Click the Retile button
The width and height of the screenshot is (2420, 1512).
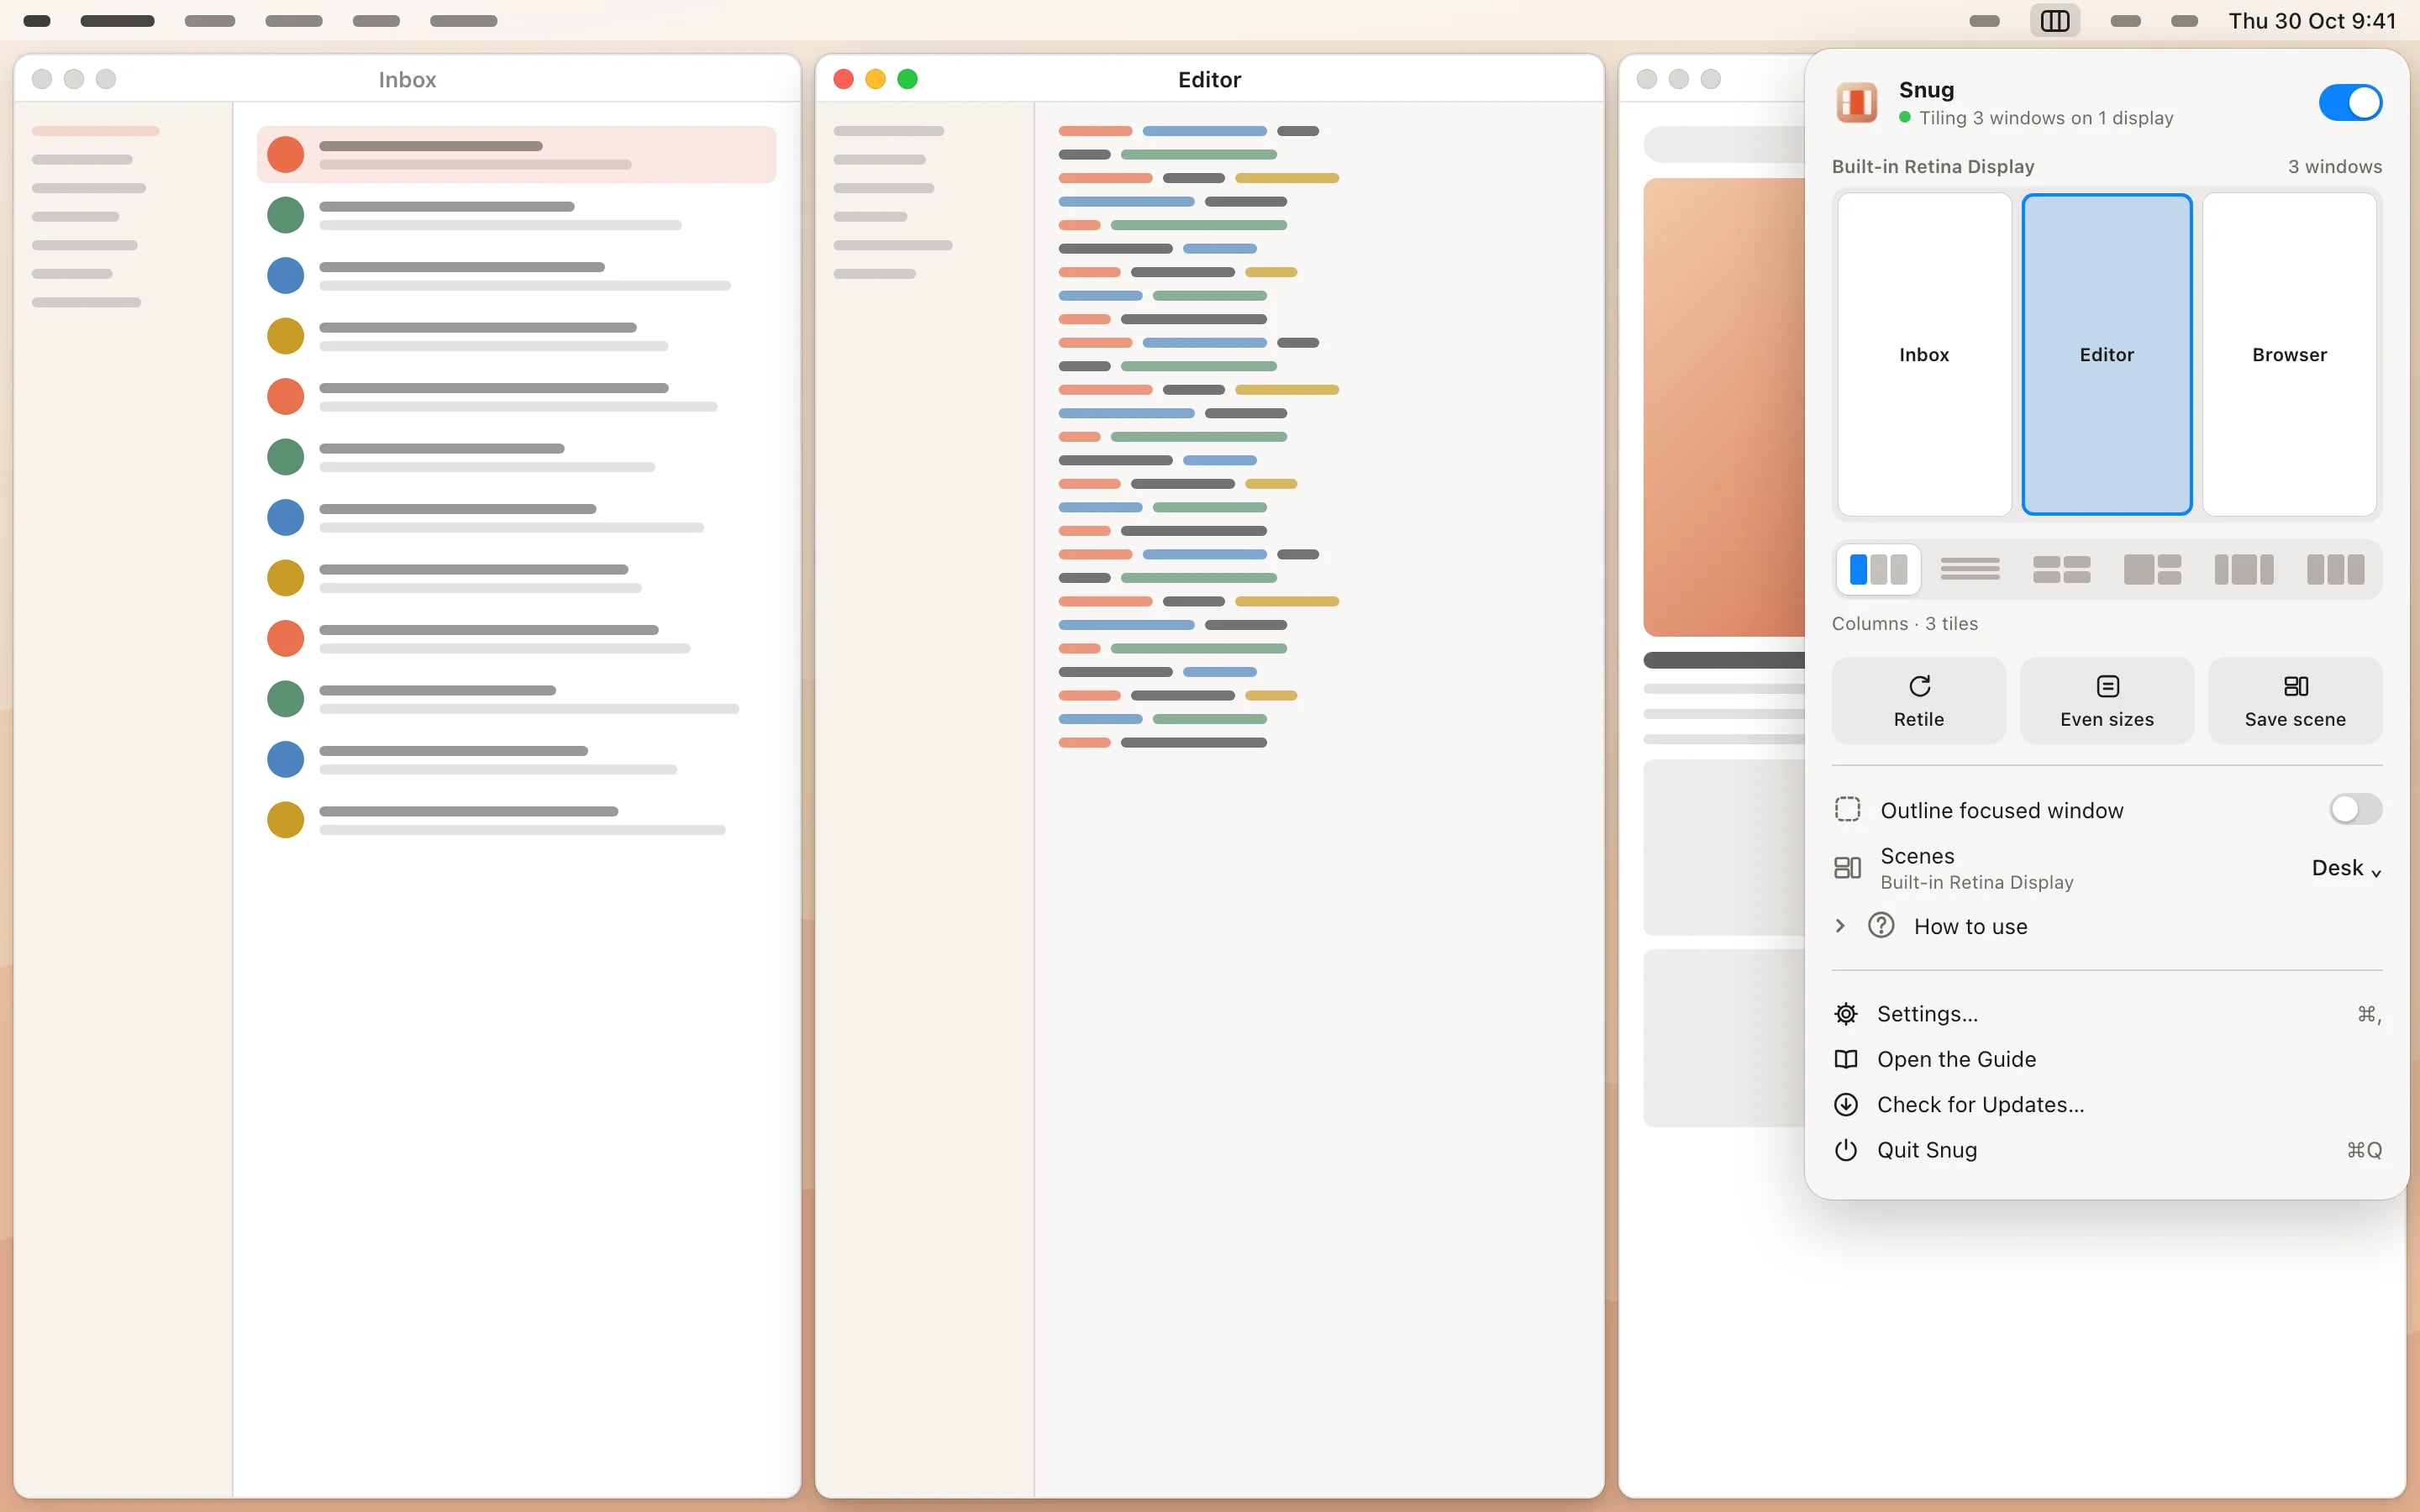click(1918, 700)
